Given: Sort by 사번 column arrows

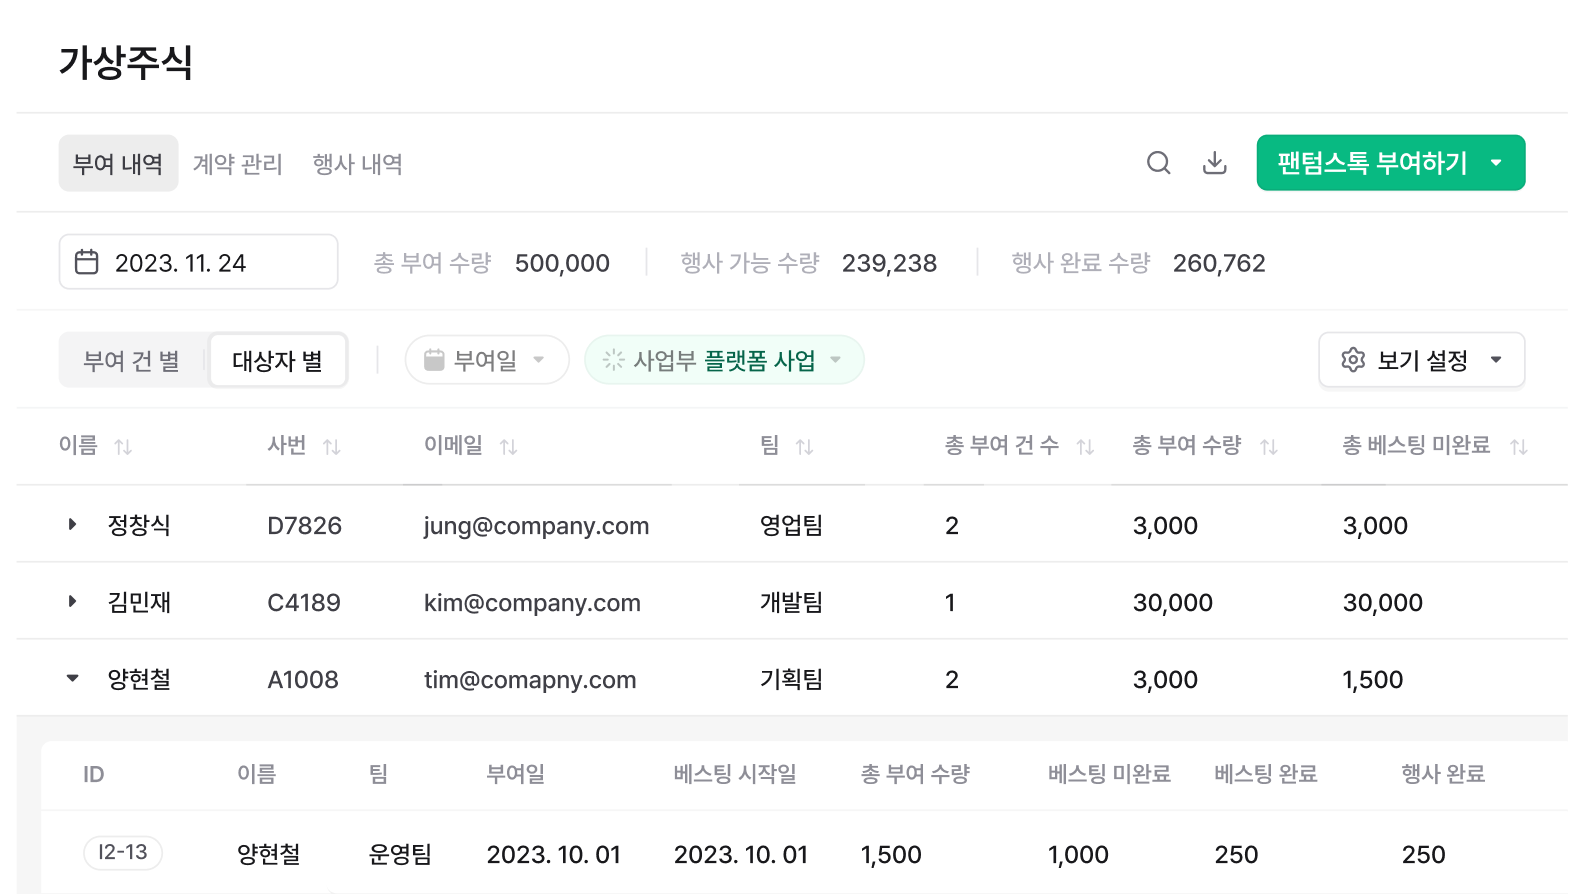Looking at the screenshot, I should 332,447.
